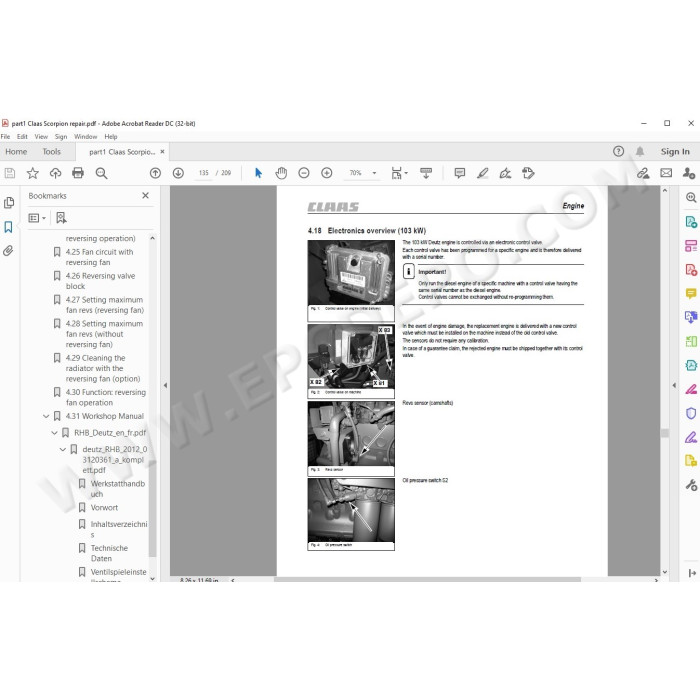
Task: Open the fit page options icon
Action: pos(399,173)
